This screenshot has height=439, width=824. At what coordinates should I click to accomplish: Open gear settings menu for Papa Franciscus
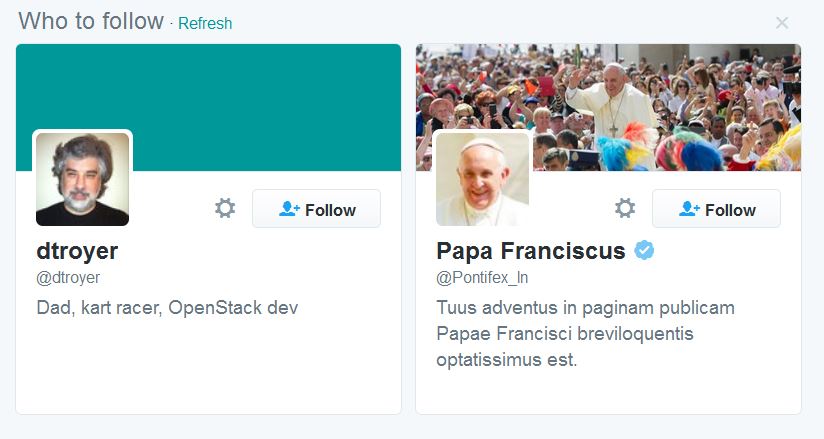[625, 208]
